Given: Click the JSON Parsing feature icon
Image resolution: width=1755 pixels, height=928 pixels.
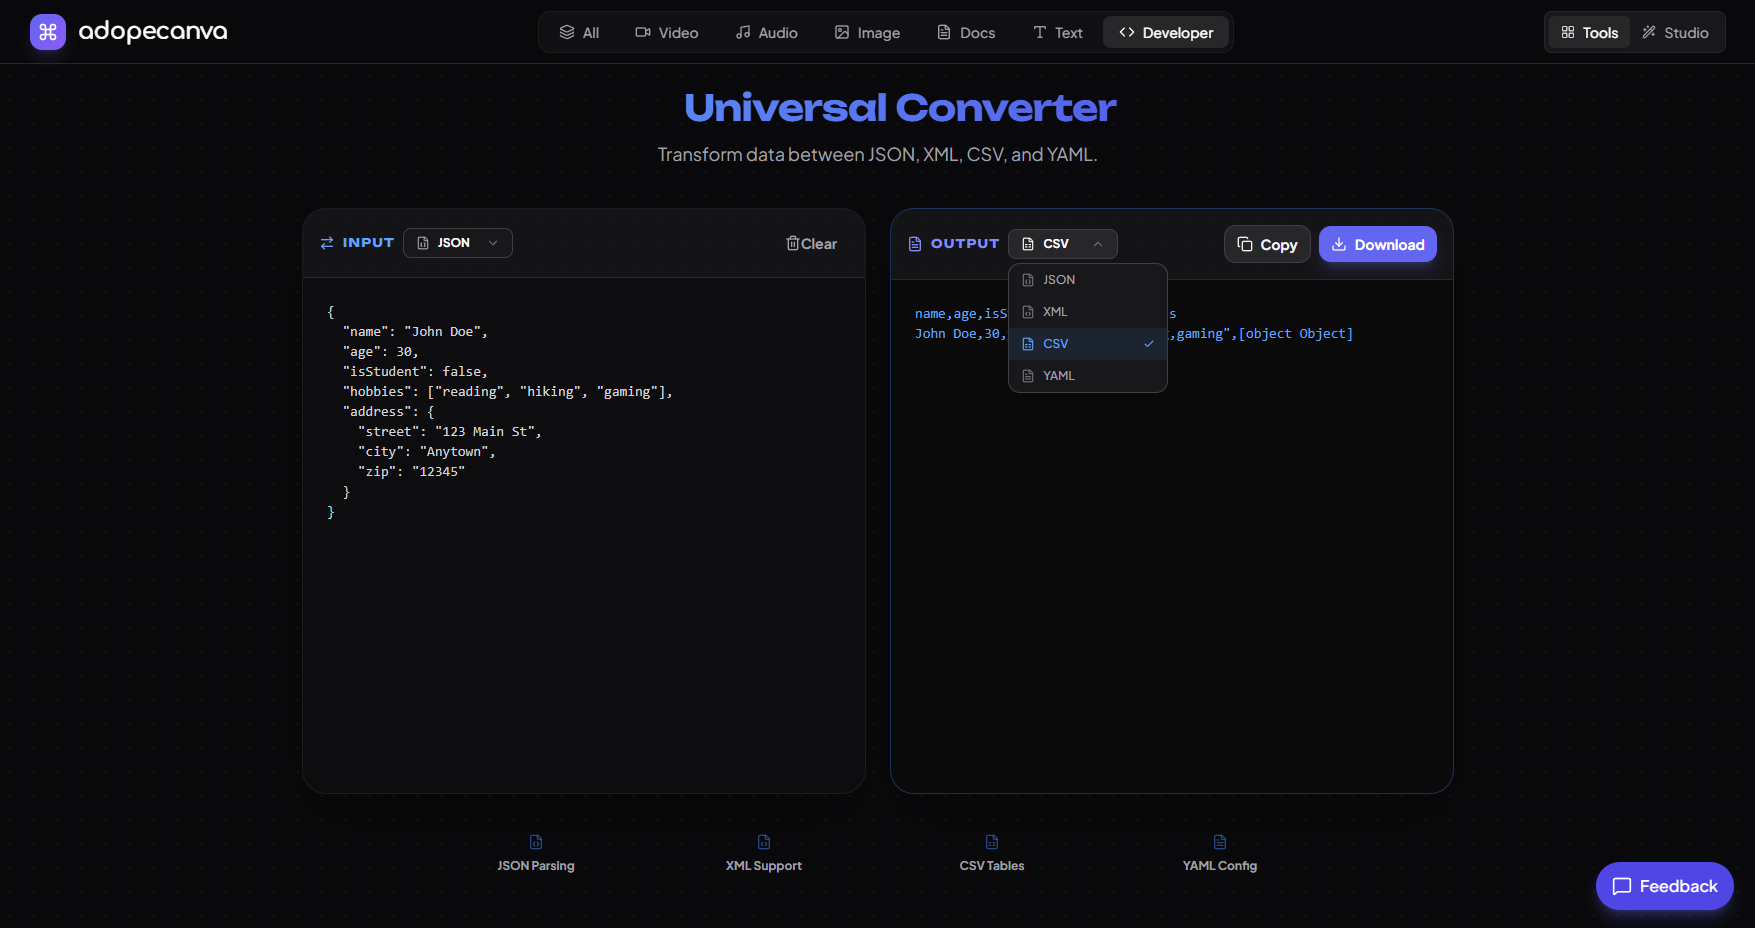Looking at the screenshot, I should (536, 842).
